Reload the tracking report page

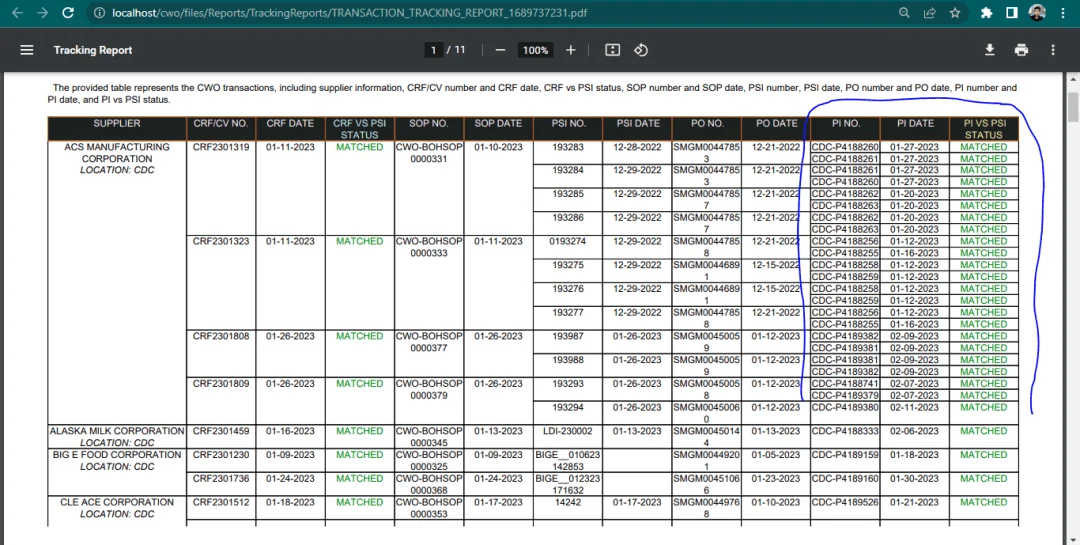coord(68,12)
